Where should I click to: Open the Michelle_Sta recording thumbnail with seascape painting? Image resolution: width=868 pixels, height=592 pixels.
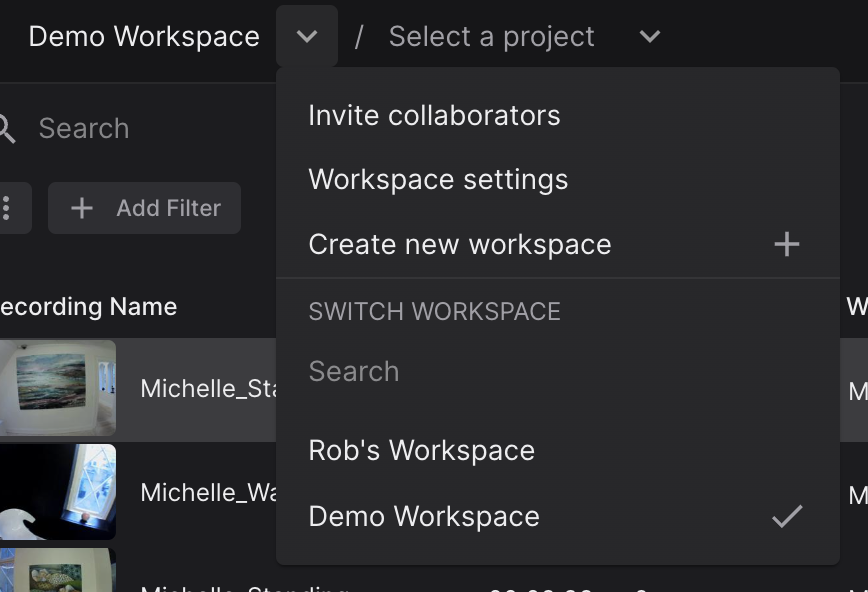(58, 388)
